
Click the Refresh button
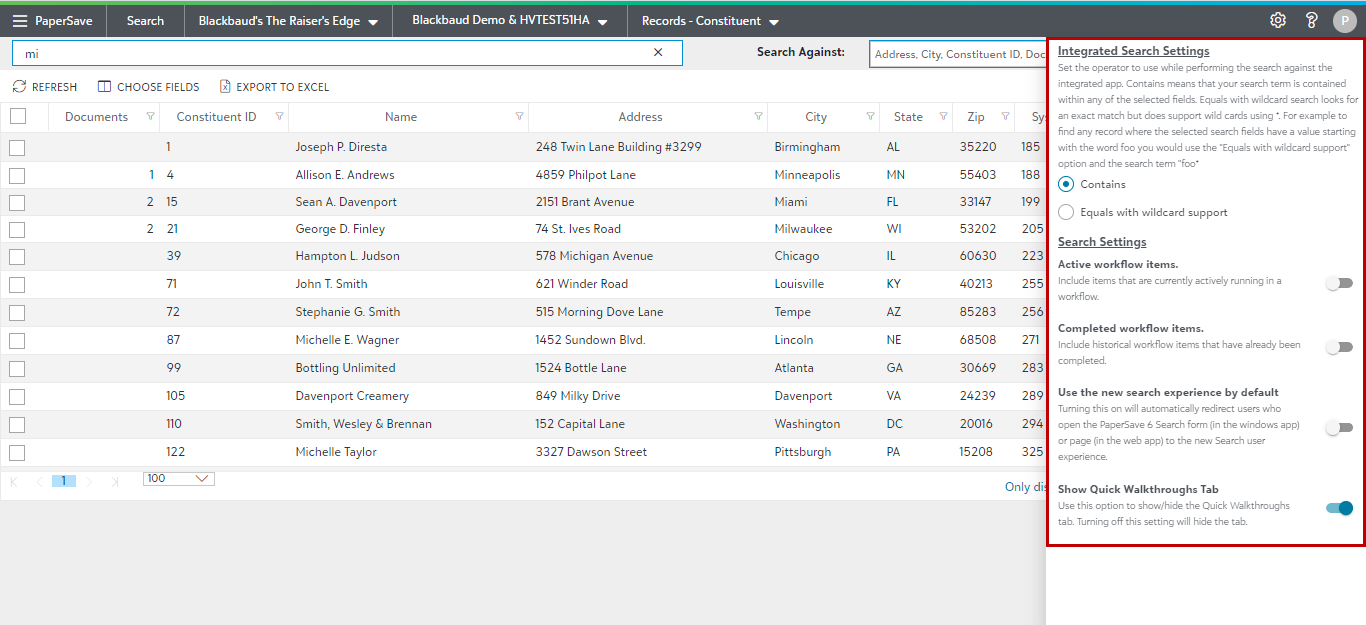(x=45, y=87)
